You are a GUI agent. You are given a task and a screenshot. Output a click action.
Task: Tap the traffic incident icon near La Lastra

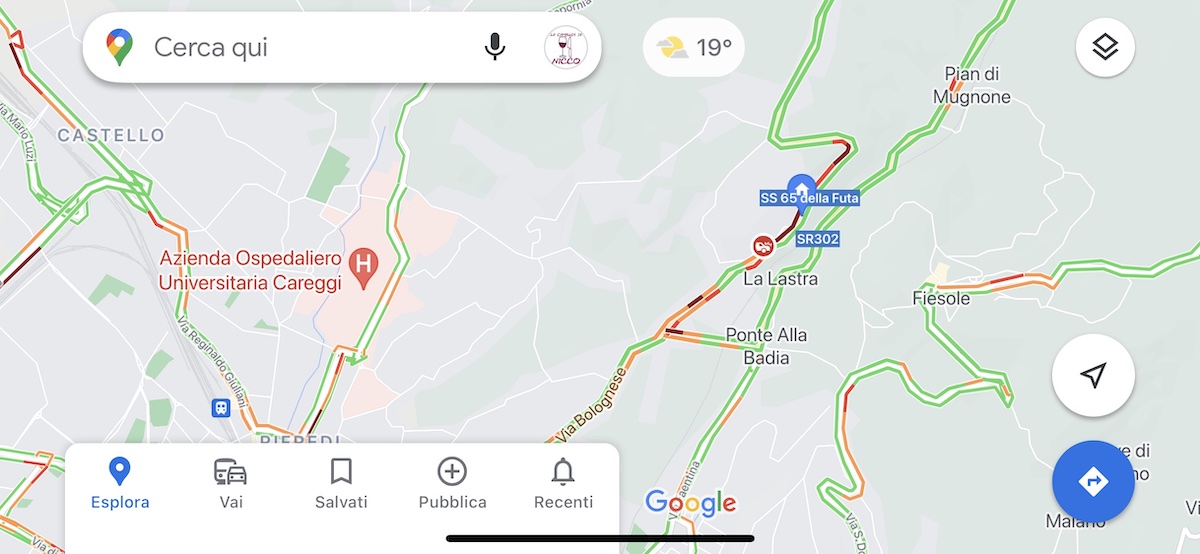click(762, 246)
